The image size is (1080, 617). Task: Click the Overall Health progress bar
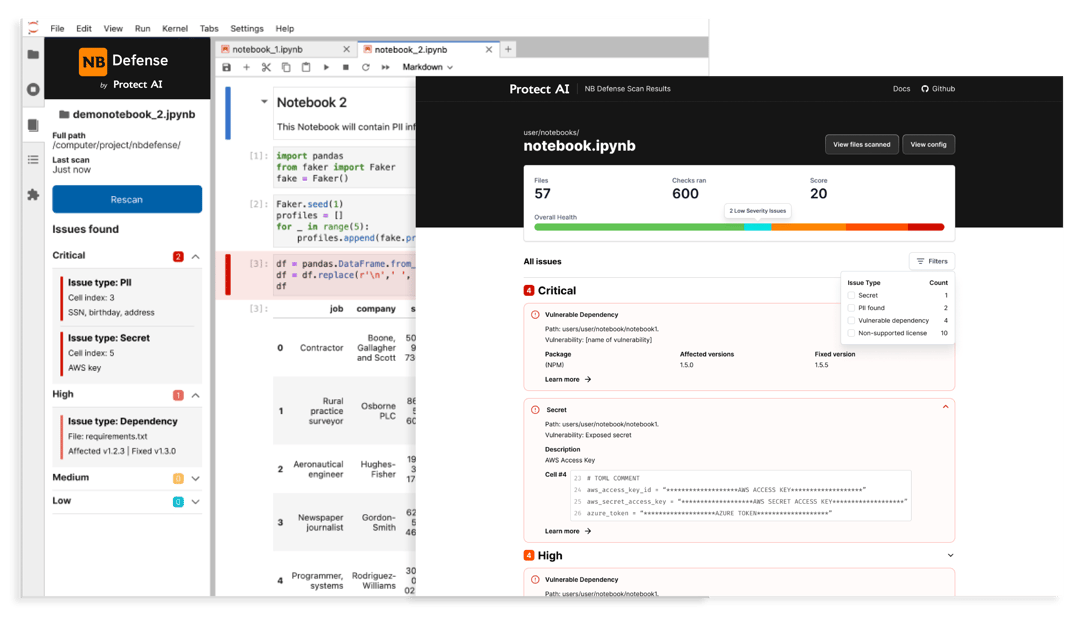point(739,227)
